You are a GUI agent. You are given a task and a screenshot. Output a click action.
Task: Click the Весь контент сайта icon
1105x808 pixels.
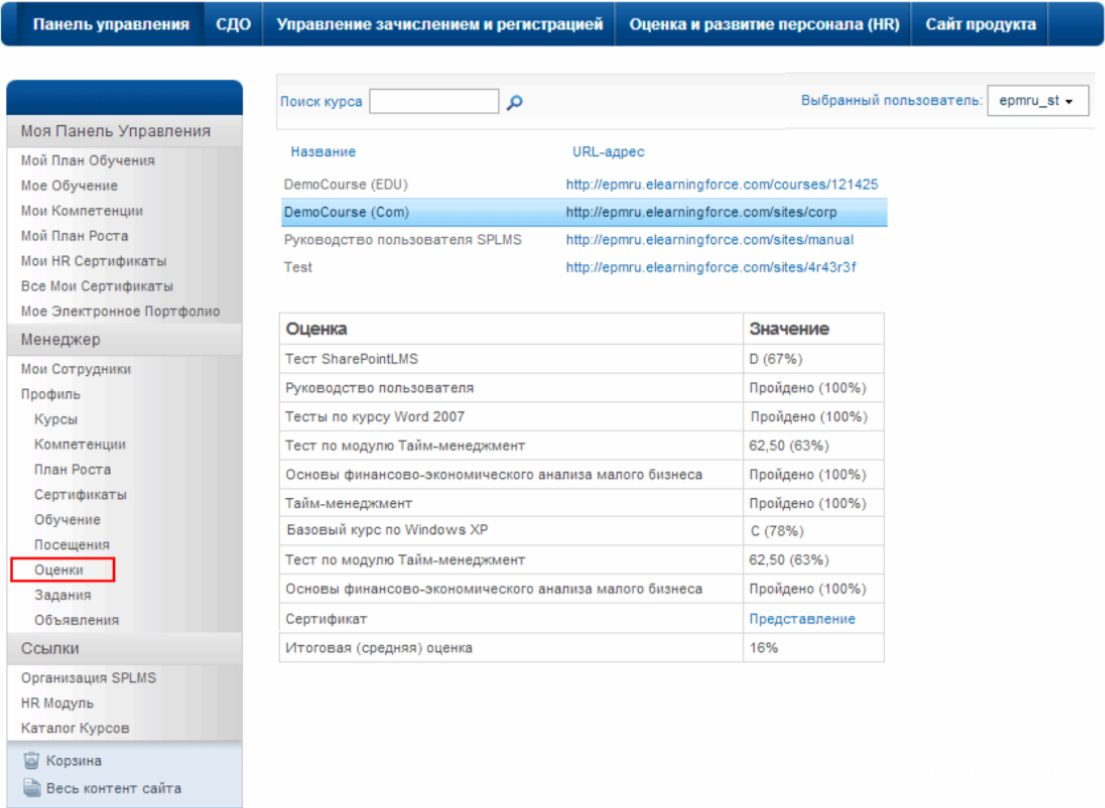point(31,788)
